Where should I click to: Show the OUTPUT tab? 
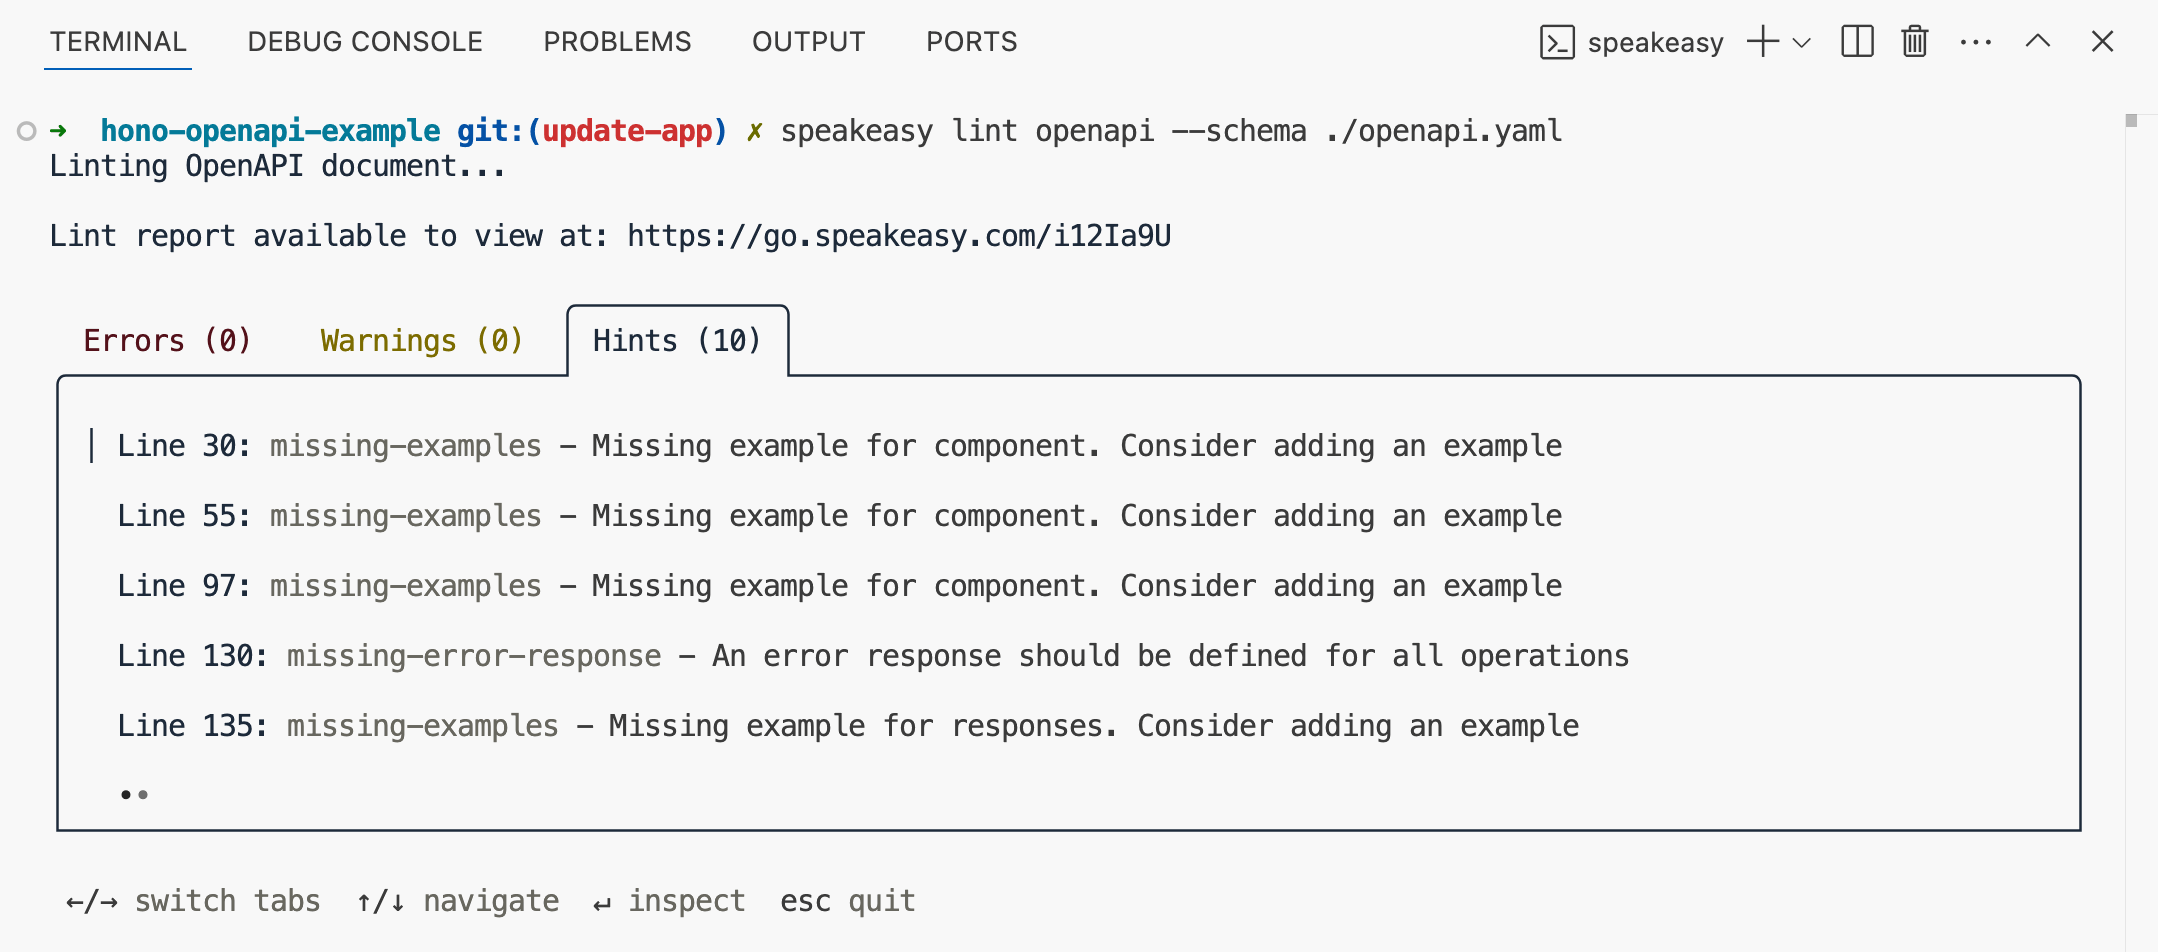pyautogui.click(x=808, y=42)
